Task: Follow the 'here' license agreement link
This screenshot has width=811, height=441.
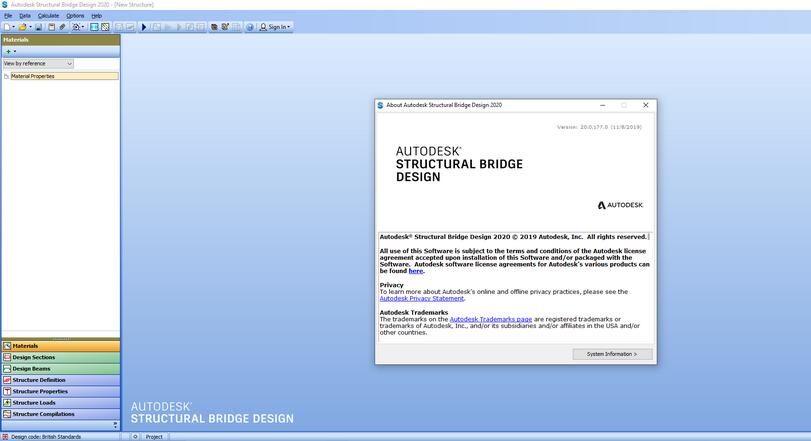Action: click(416, 271)
